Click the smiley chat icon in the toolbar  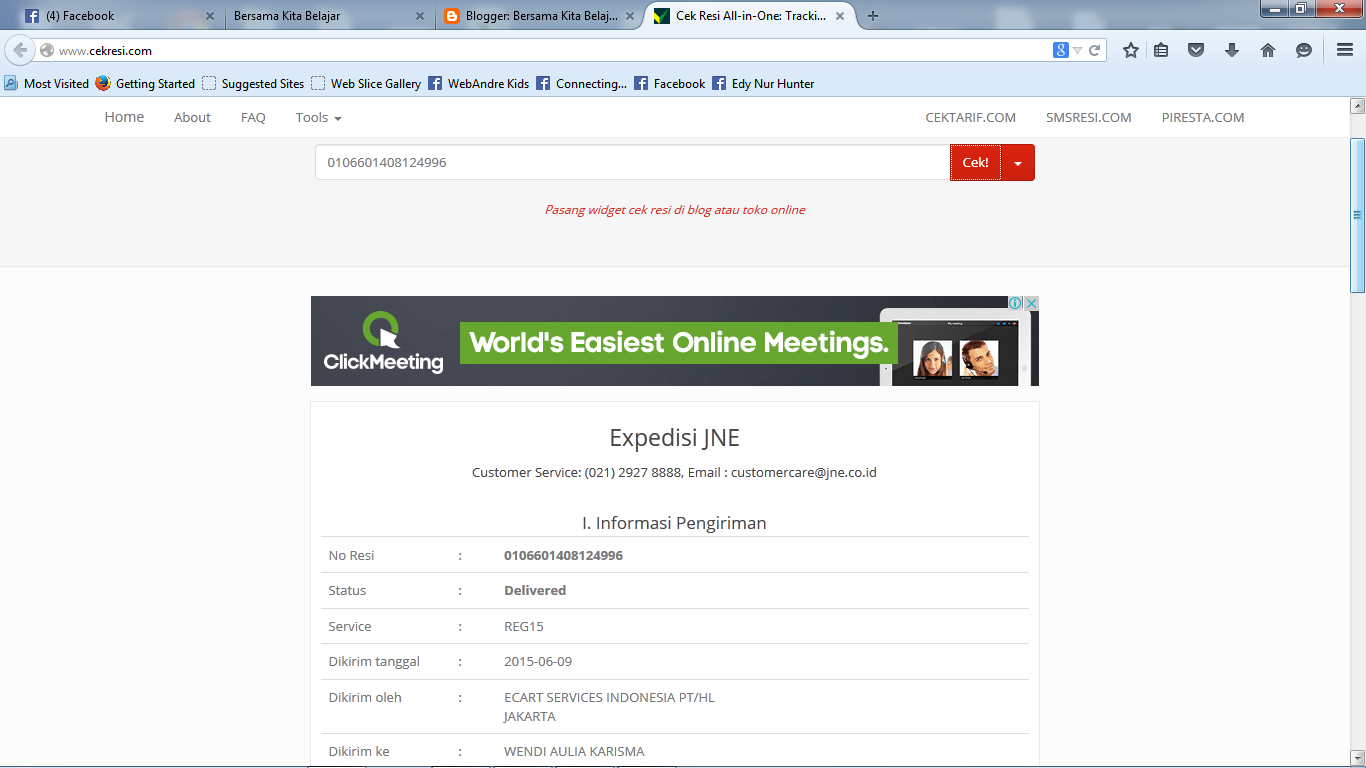1304,50
